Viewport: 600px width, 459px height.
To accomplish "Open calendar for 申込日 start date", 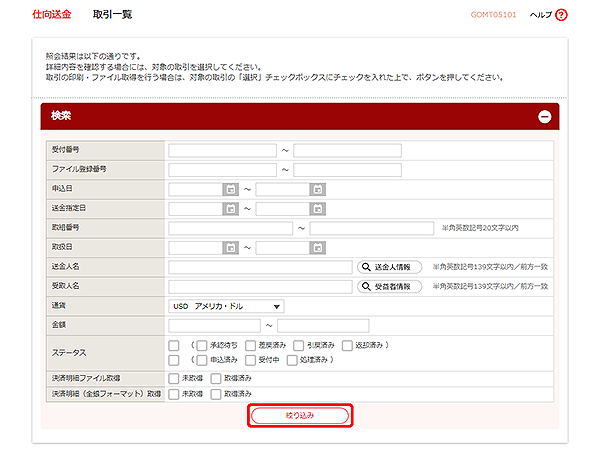I will [x=230, y=189].
